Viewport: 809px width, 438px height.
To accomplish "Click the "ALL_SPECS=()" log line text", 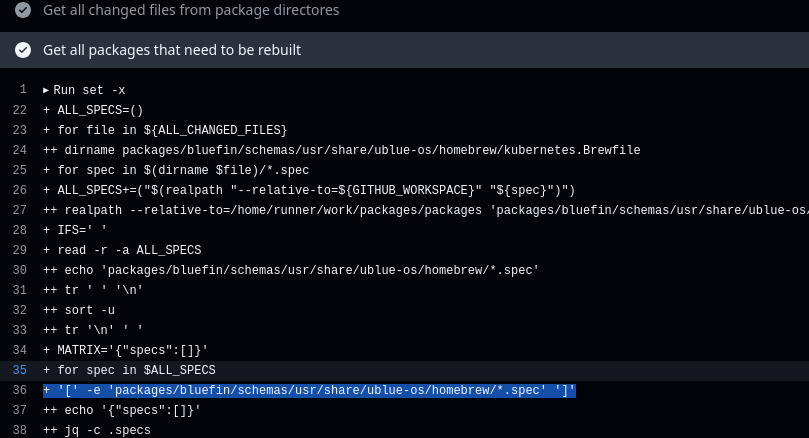I will click(x=93, y=110).
